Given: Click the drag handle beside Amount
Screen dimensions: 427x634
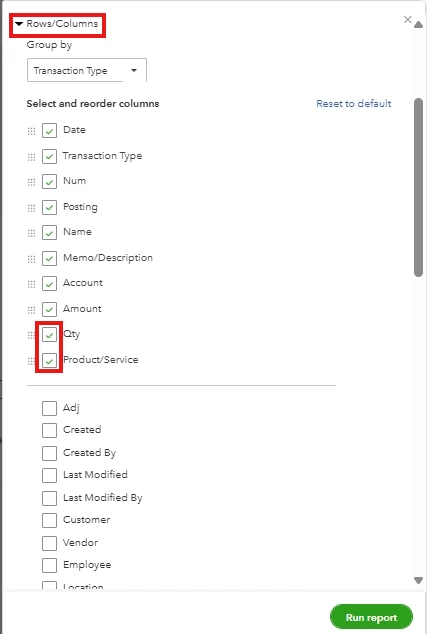Looking at the screenshot, I should click(32, 310).
